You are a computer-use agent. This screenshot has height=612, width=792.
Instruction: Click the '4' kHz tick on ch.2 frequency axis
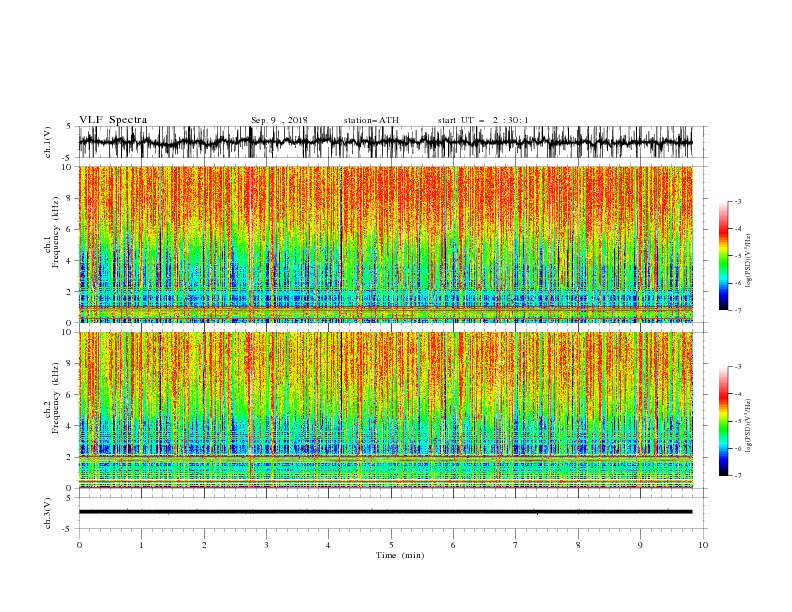69,426
